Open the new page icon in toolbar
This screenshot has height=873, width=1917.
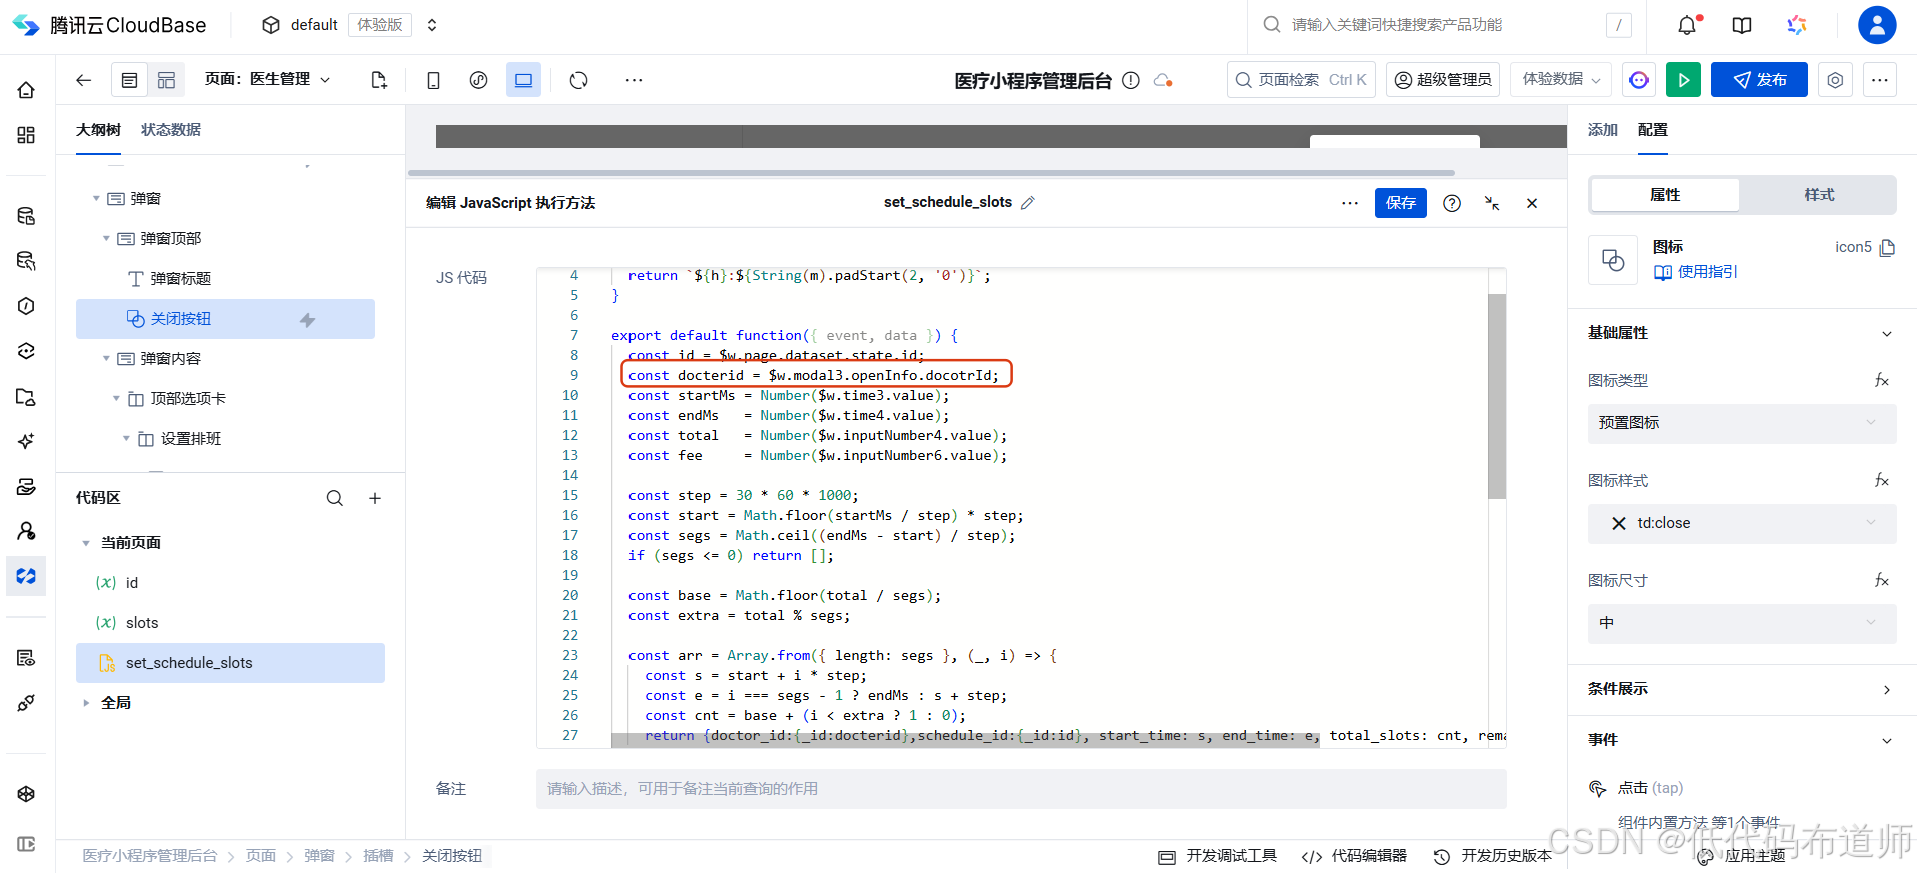click(378, 80)
